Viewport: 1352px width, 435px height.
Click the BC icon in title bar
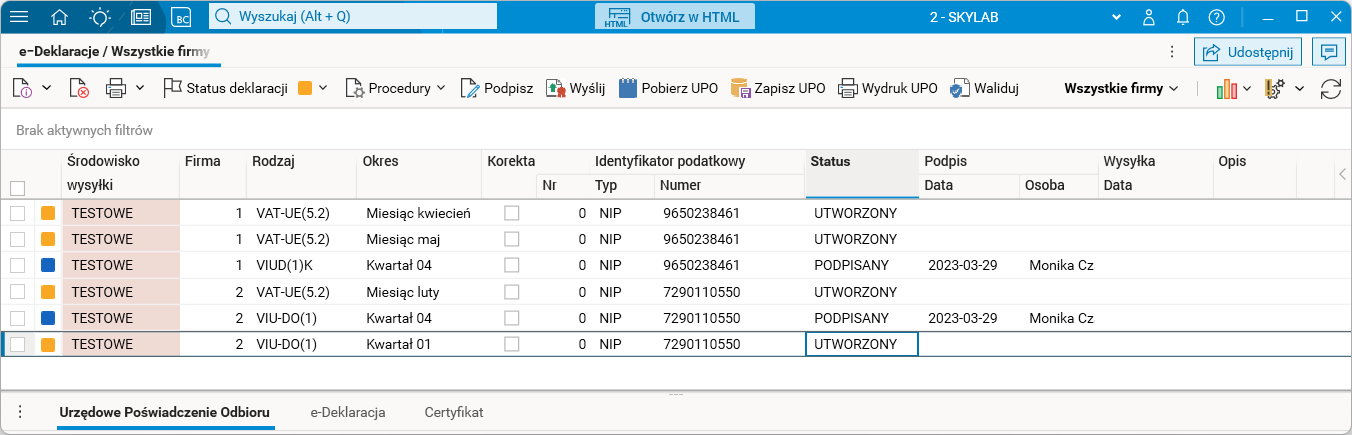click(x=181, y=17)
